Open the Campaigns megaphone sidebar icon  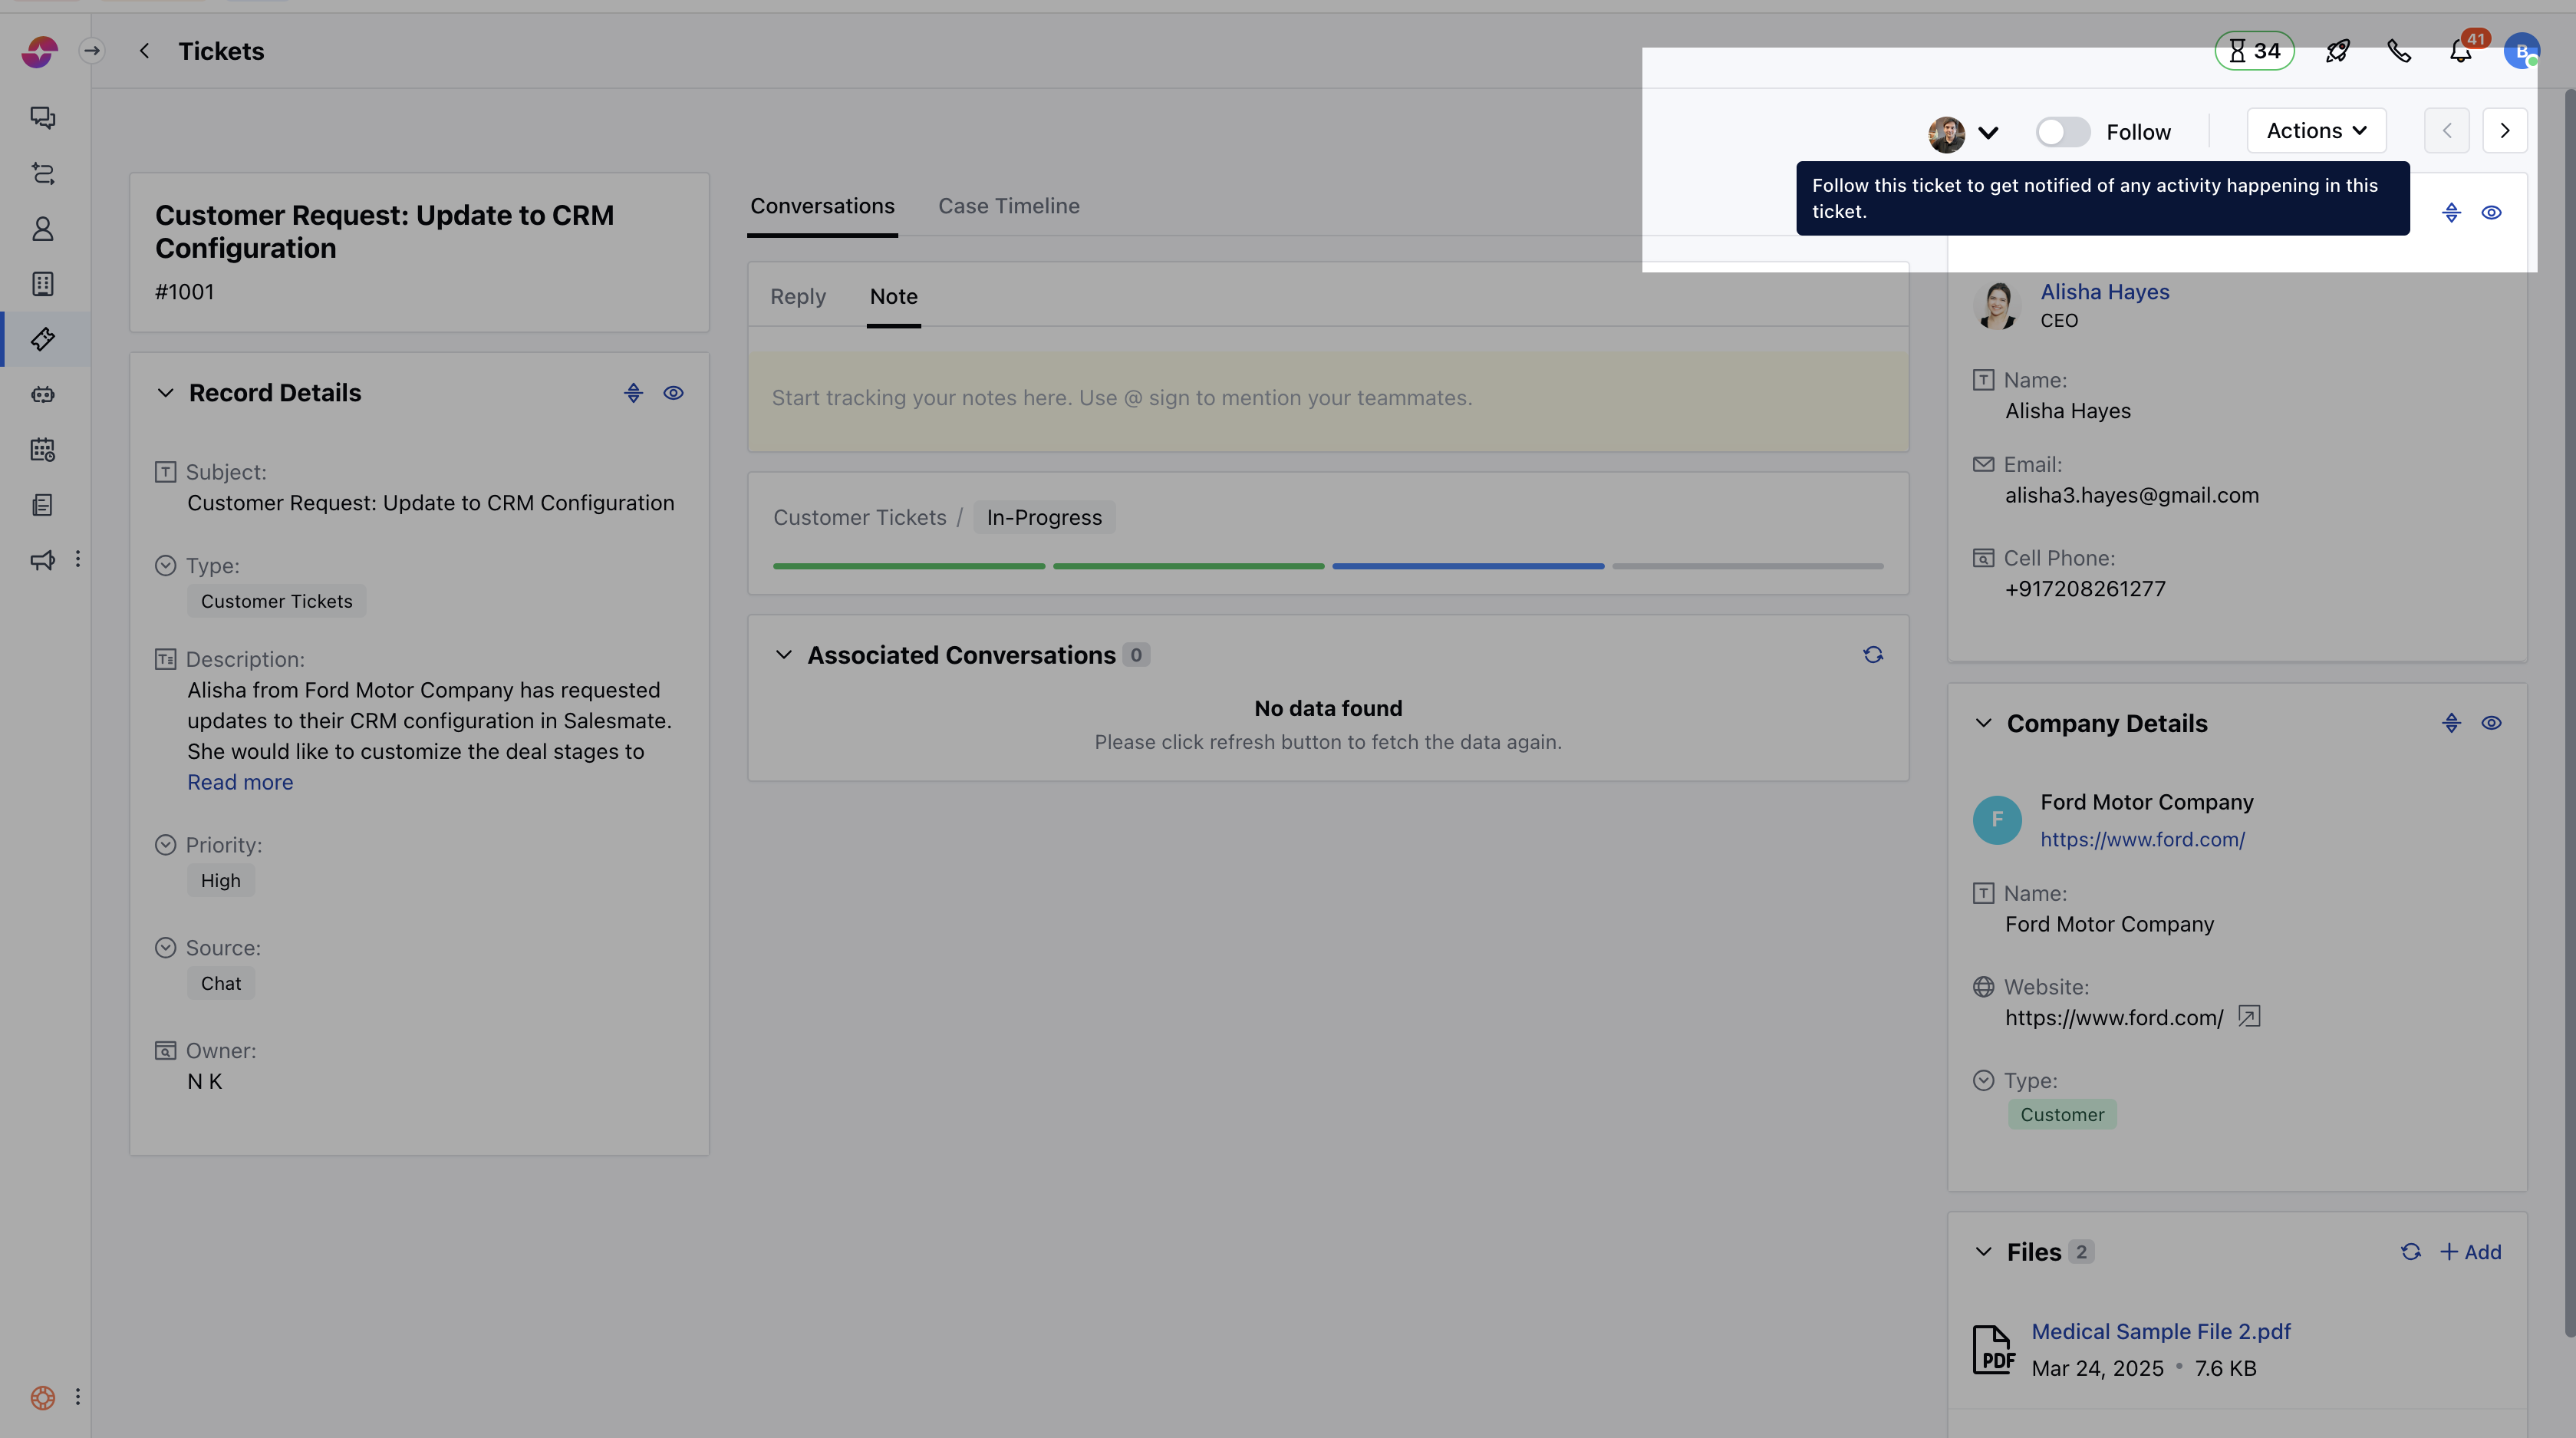click(42, 560)
